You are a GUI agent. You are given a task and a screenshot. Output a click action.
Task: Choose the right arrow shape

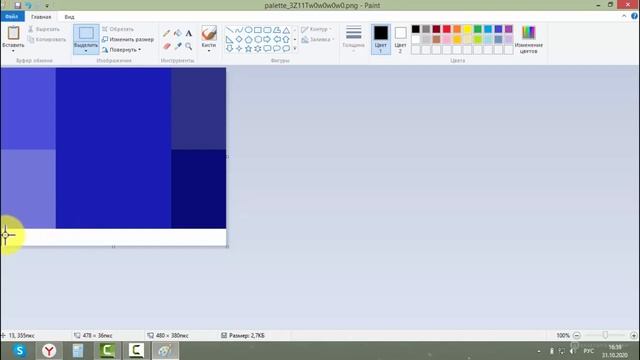(267, 39)
